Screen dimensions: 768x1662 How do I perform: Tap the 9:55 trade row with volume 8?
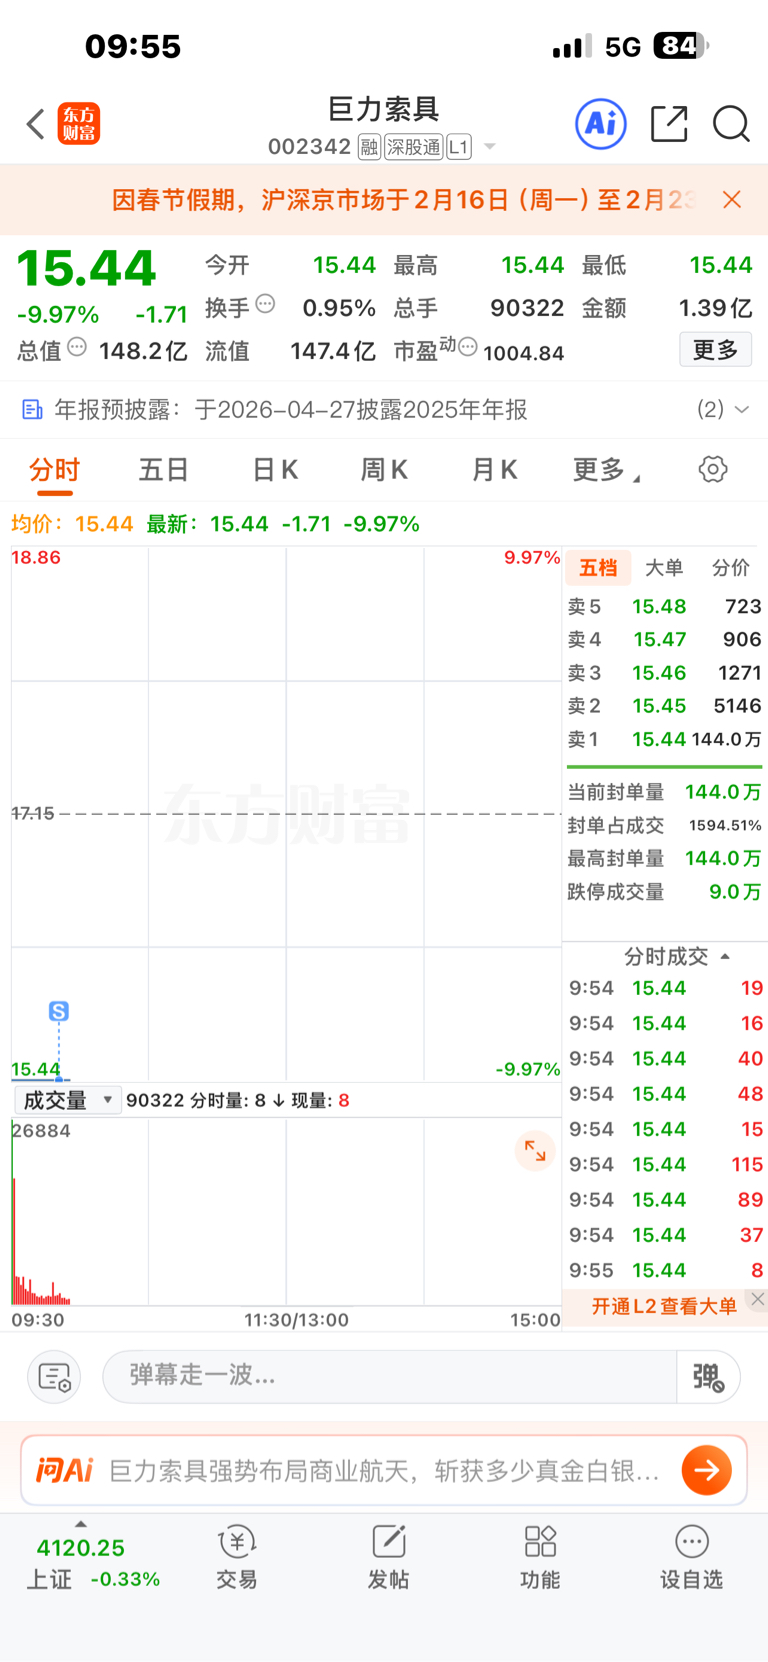[x=666, y=1270]
